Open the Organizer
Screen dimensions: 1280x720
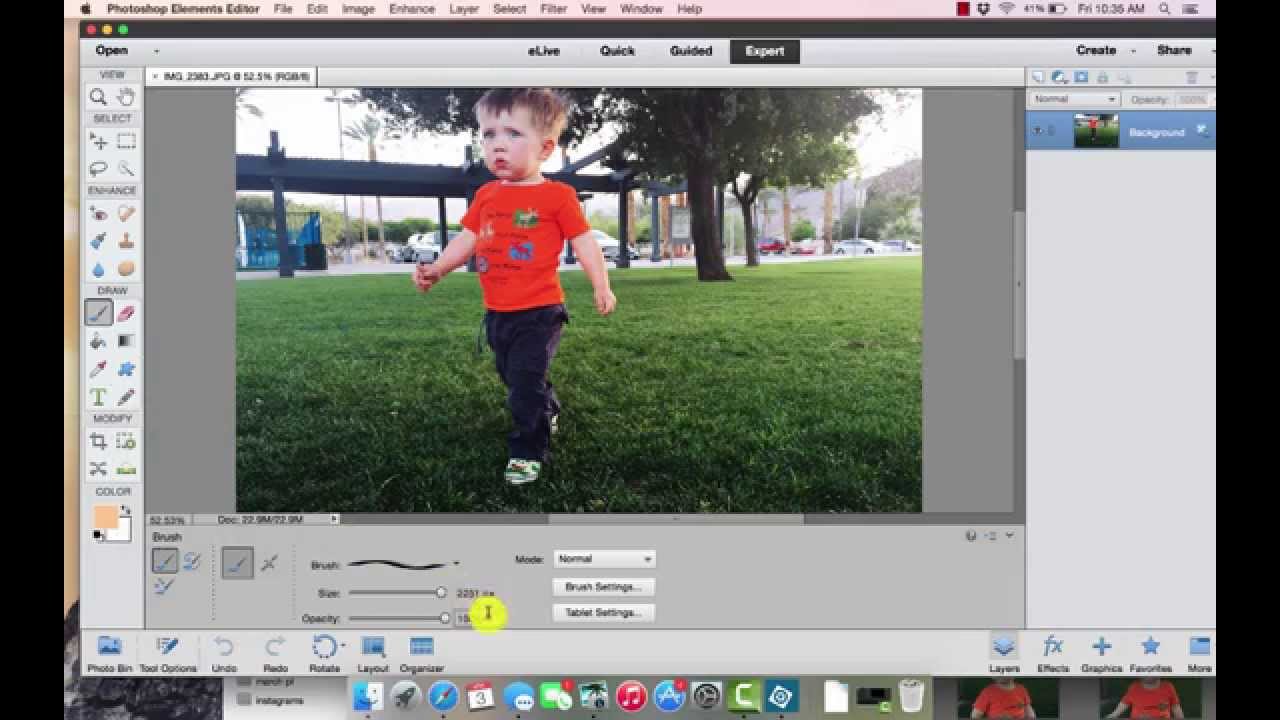[422, 654]
